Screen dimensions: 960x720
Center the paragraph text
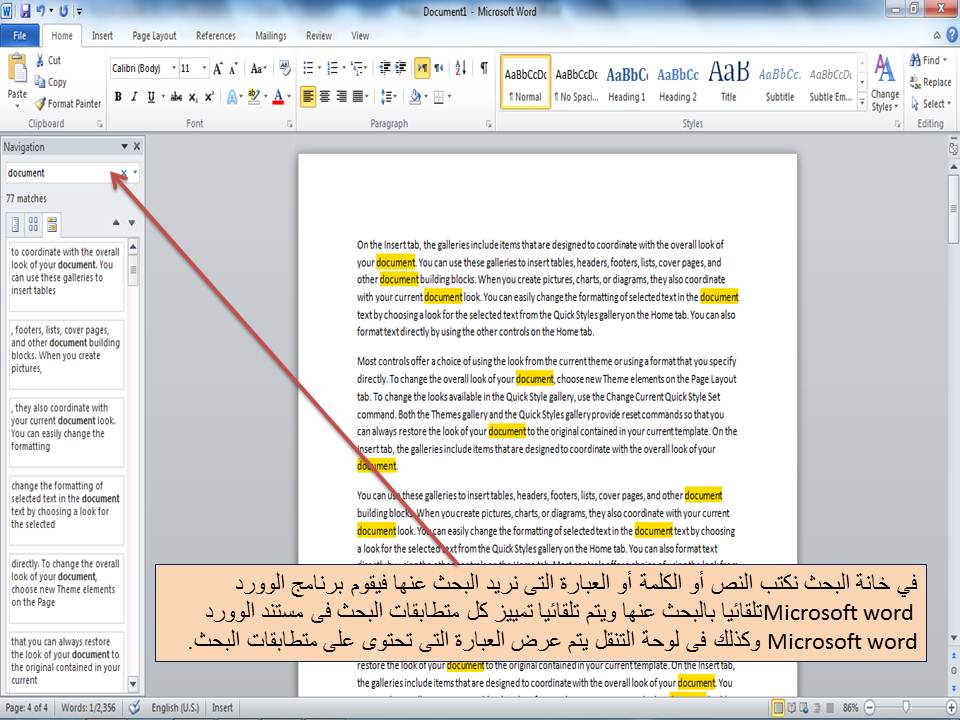pyautogui.click(x=324, y=97)
